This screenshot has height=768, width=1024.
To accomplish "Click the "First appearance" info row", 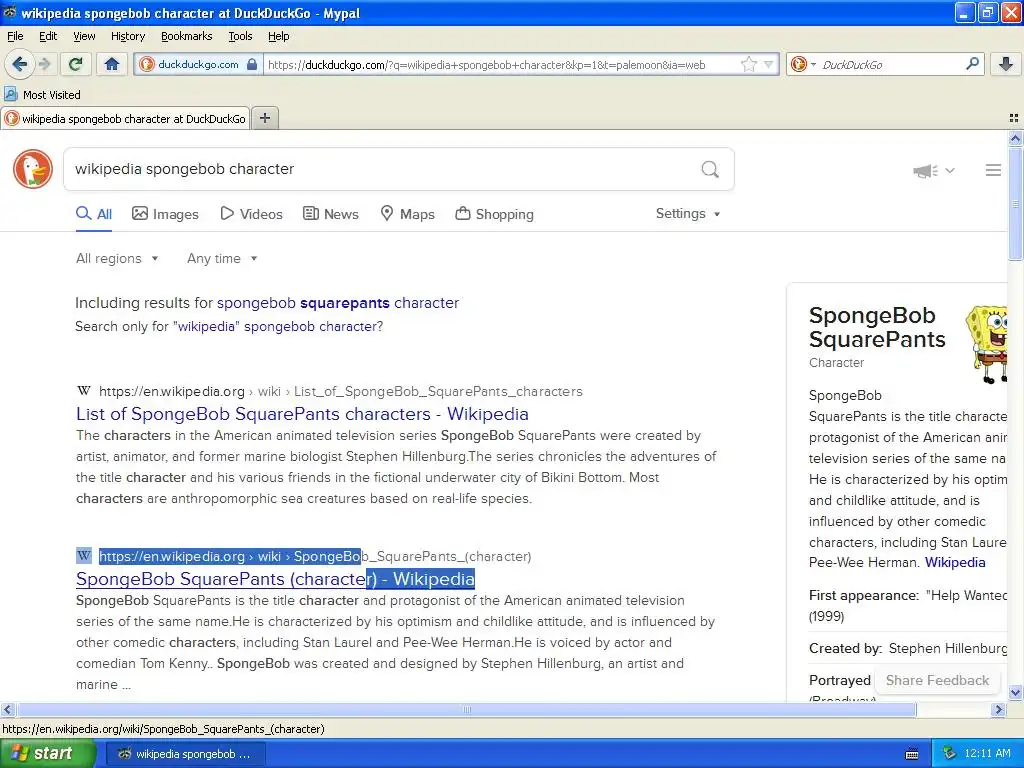I will click(908, 606).
